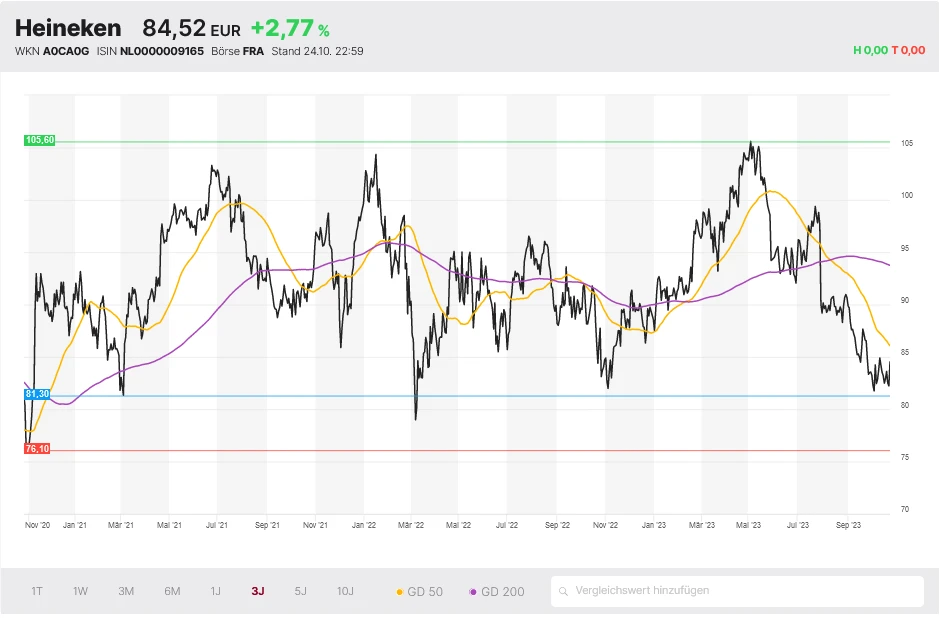941x618 pixels.
Task: Toggle the GD 50 moving average
Action: 420,591
